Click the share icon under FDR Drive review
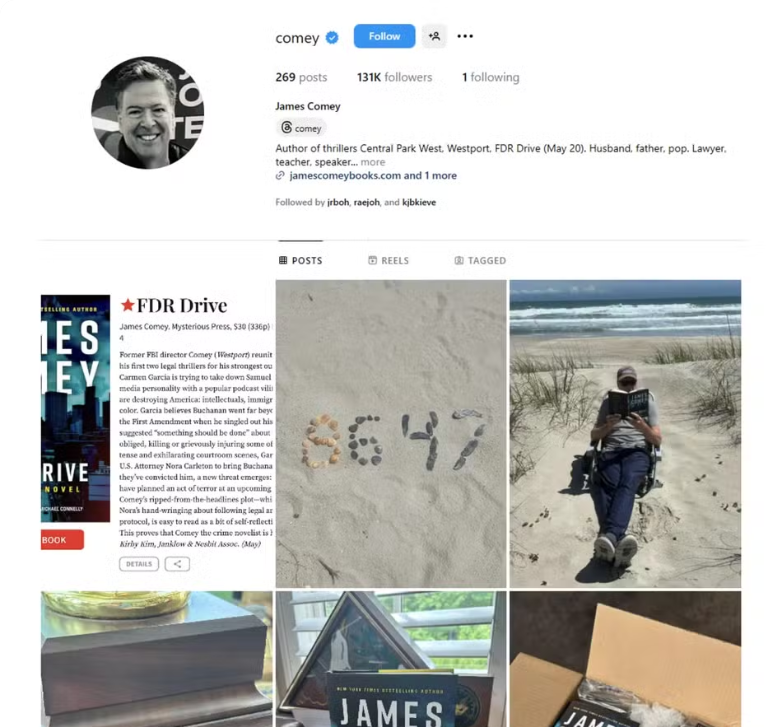Screen dimensions: 771x727 [x=177, y=564]
